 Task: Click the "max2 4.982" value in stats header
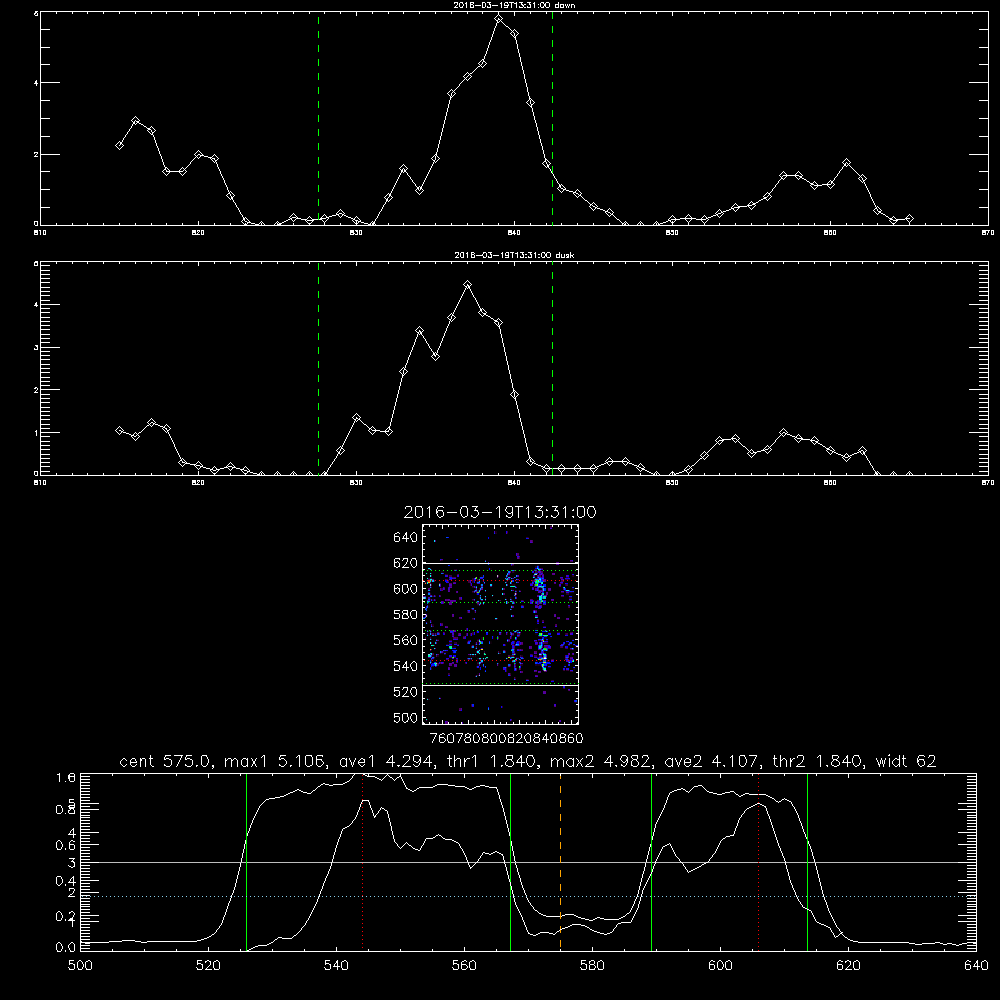(x=601, y=761)
